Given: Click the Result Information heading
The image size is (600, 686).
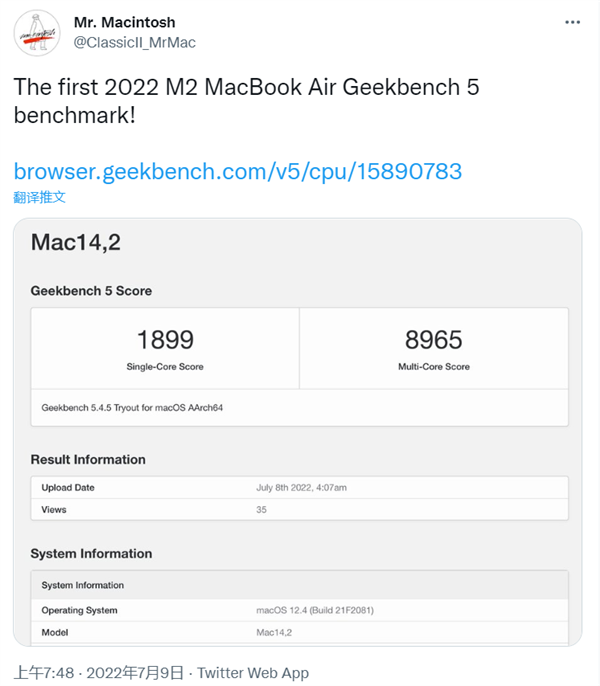Looking at the screenshot, I should pos(88,460).
